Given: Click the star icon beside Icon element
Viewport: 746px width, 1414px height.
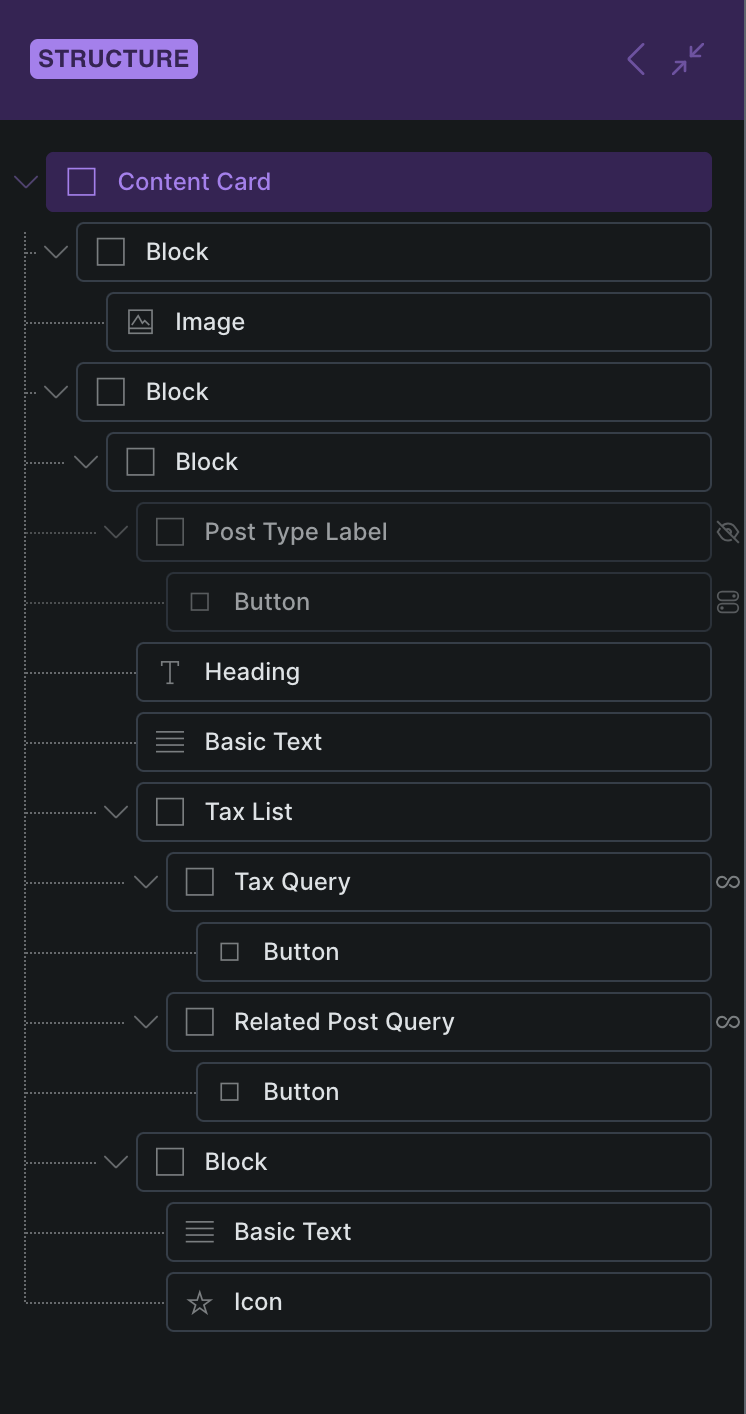Looking at the screenshot, I should tap(200, 1302).
